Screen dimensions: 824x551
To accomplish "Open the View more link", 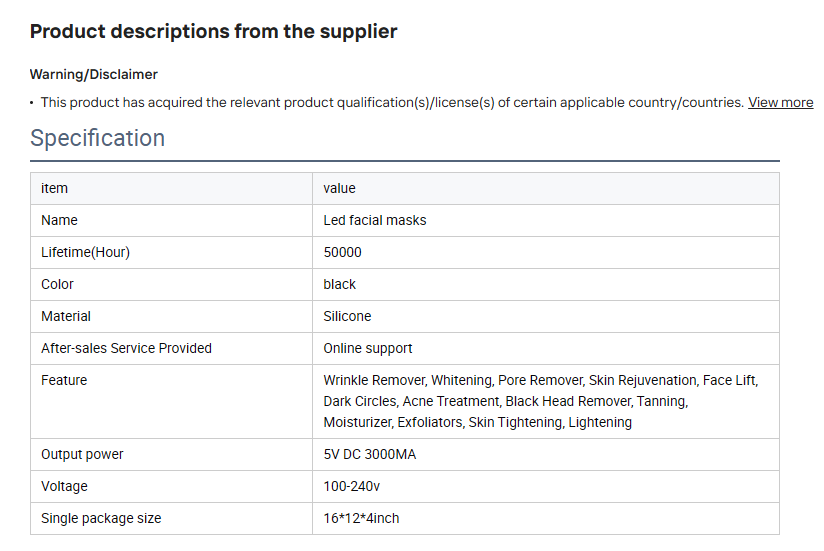I will tap(780, 102).
